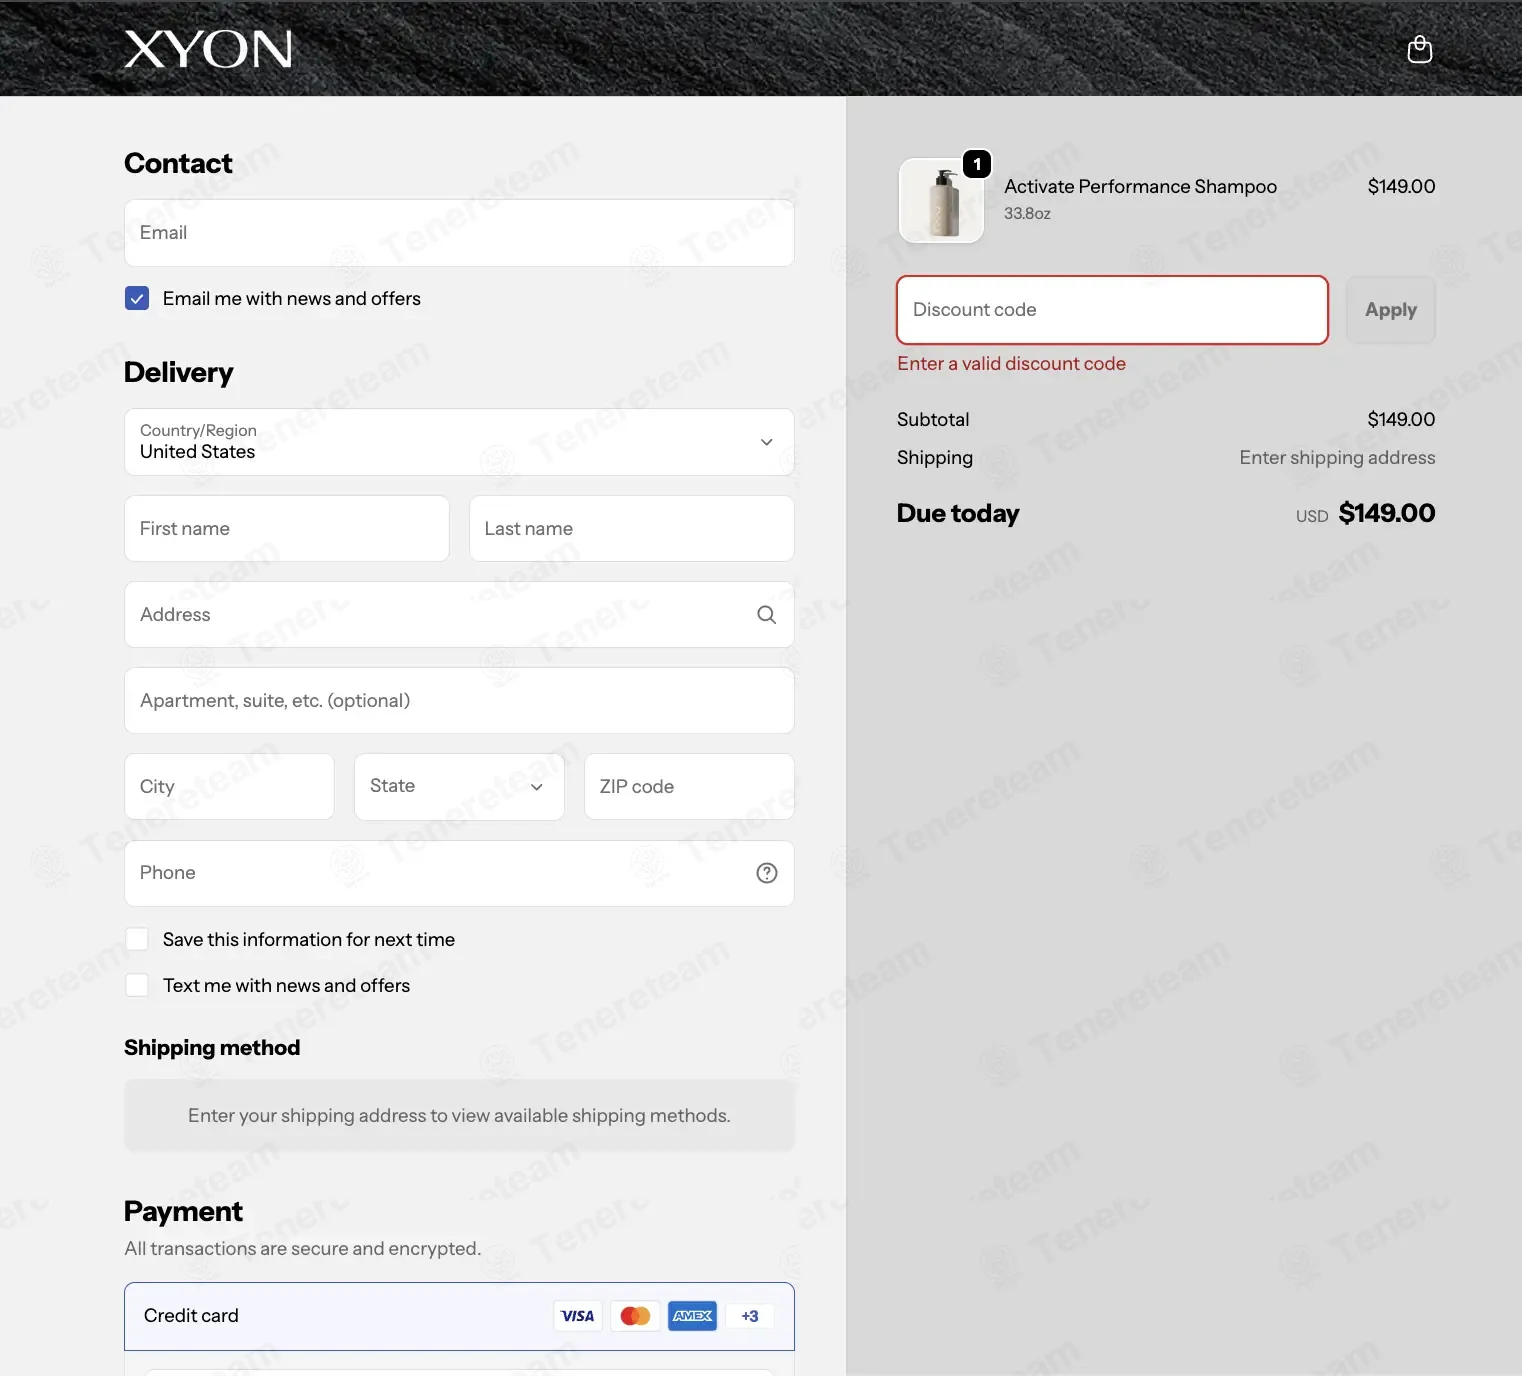Viewport: 1522px width, 1376px height.
Task: Expand the State dropdown
Action: [459, 787]
